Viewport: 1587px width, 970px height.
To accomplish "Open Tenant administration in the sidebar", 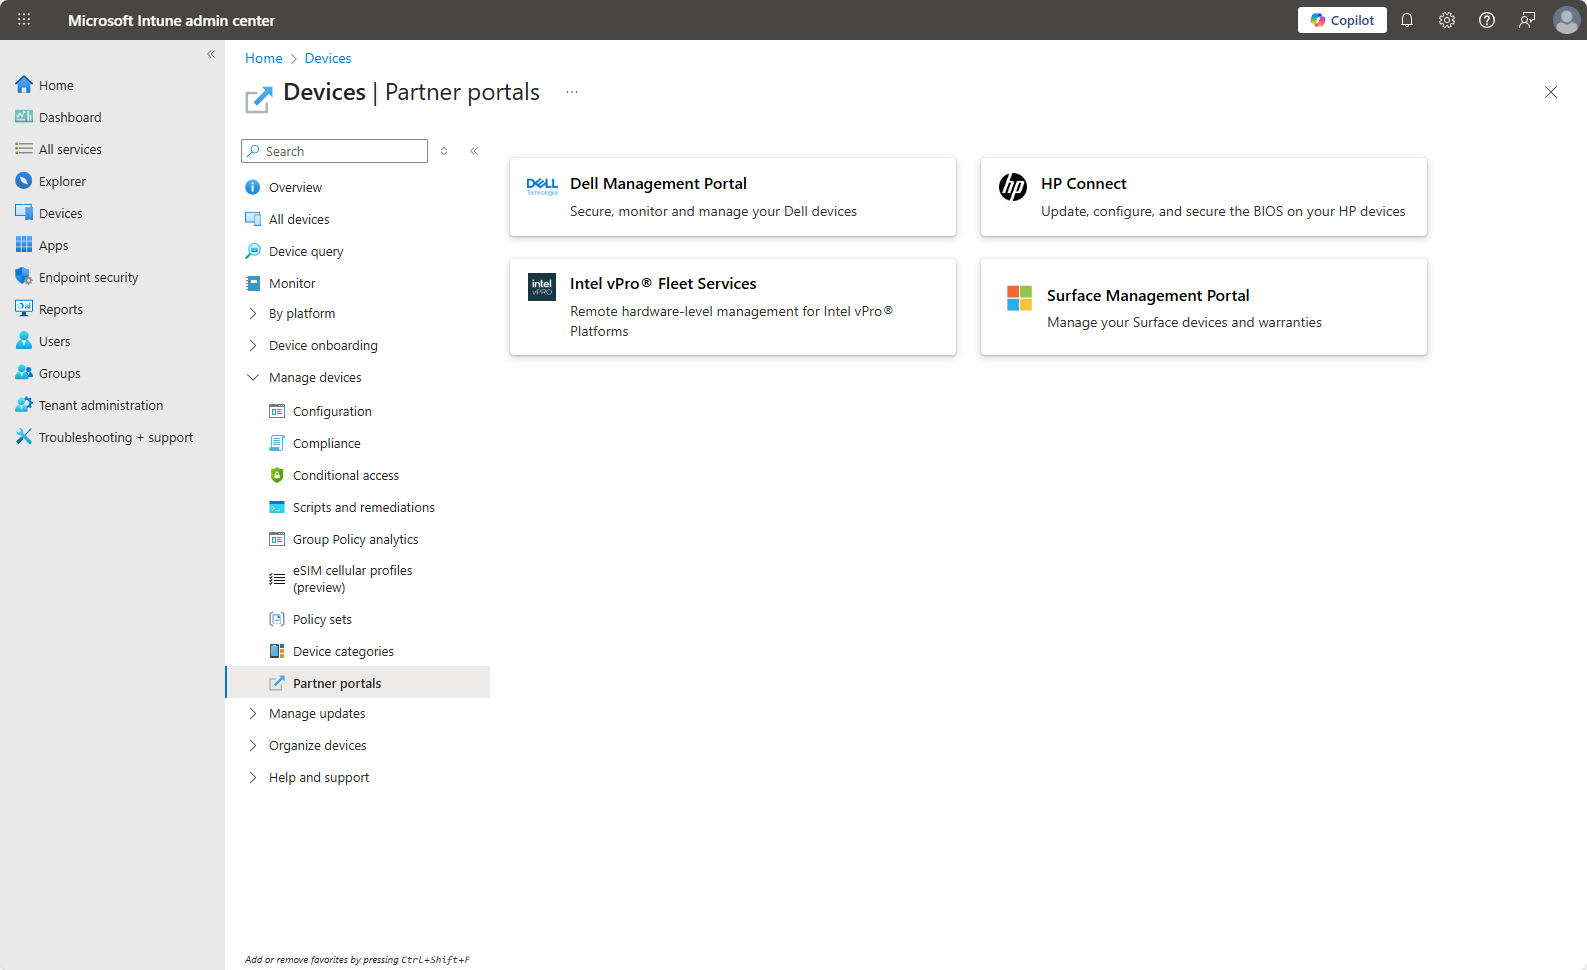I will (x=100, y=405).
